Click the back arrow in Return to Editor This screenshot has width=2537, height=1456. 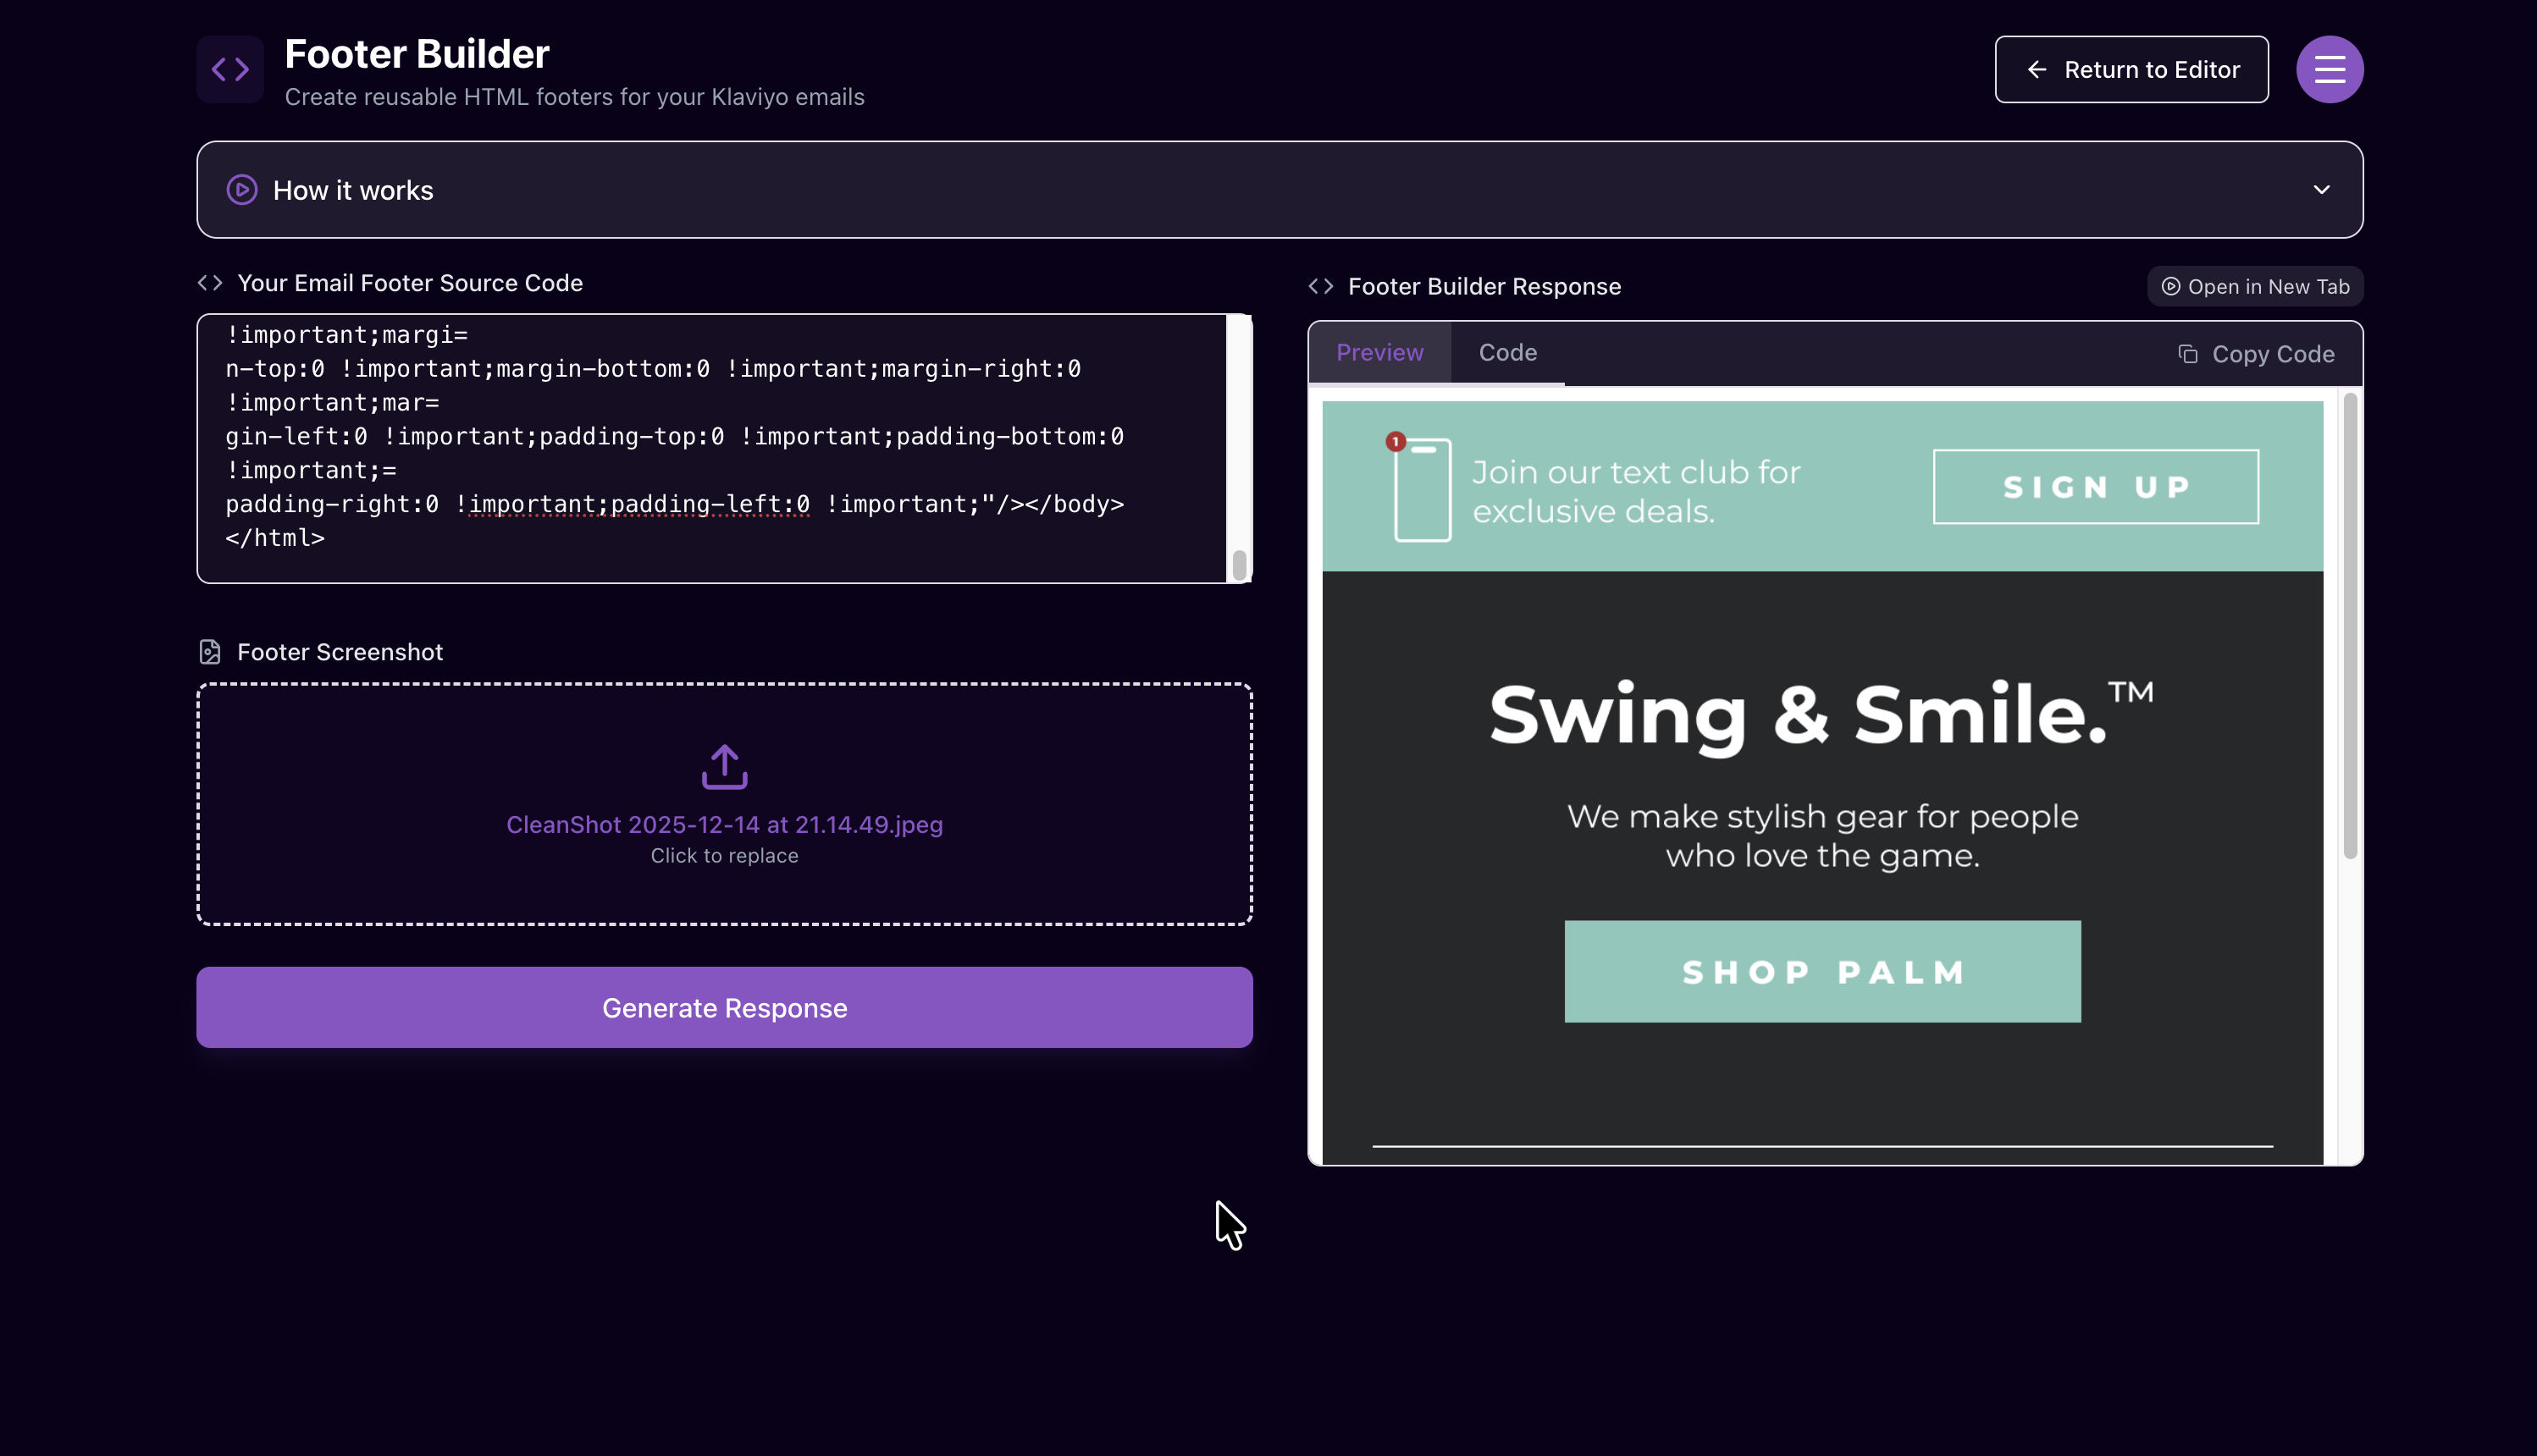click(2036, 69)
